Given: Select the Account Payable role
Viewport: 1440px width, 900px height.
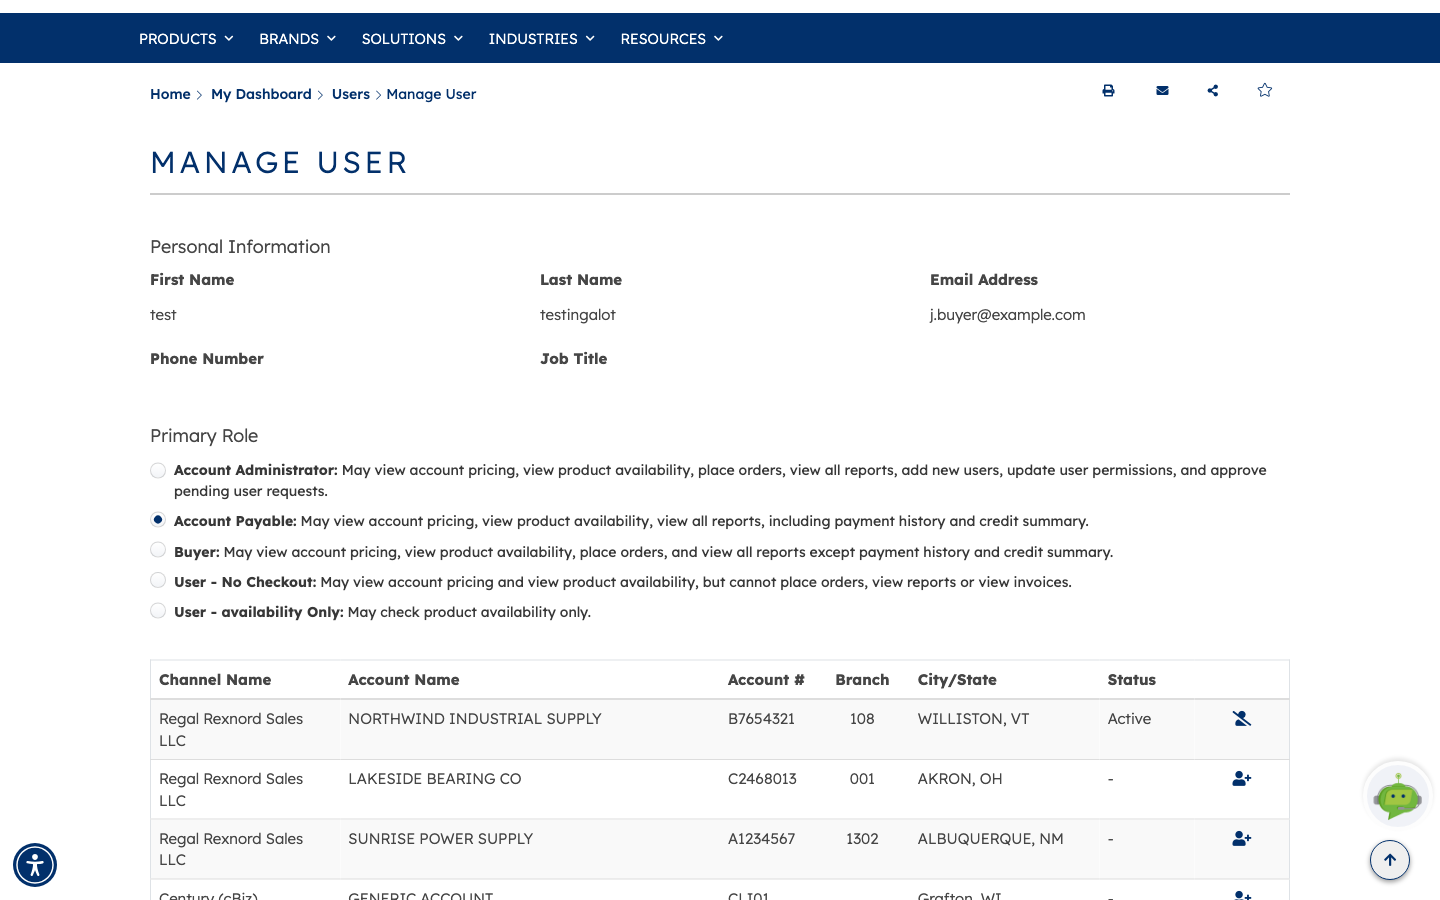Looking at the screenshot, I should pyautogui.click(x=158, y=520).
